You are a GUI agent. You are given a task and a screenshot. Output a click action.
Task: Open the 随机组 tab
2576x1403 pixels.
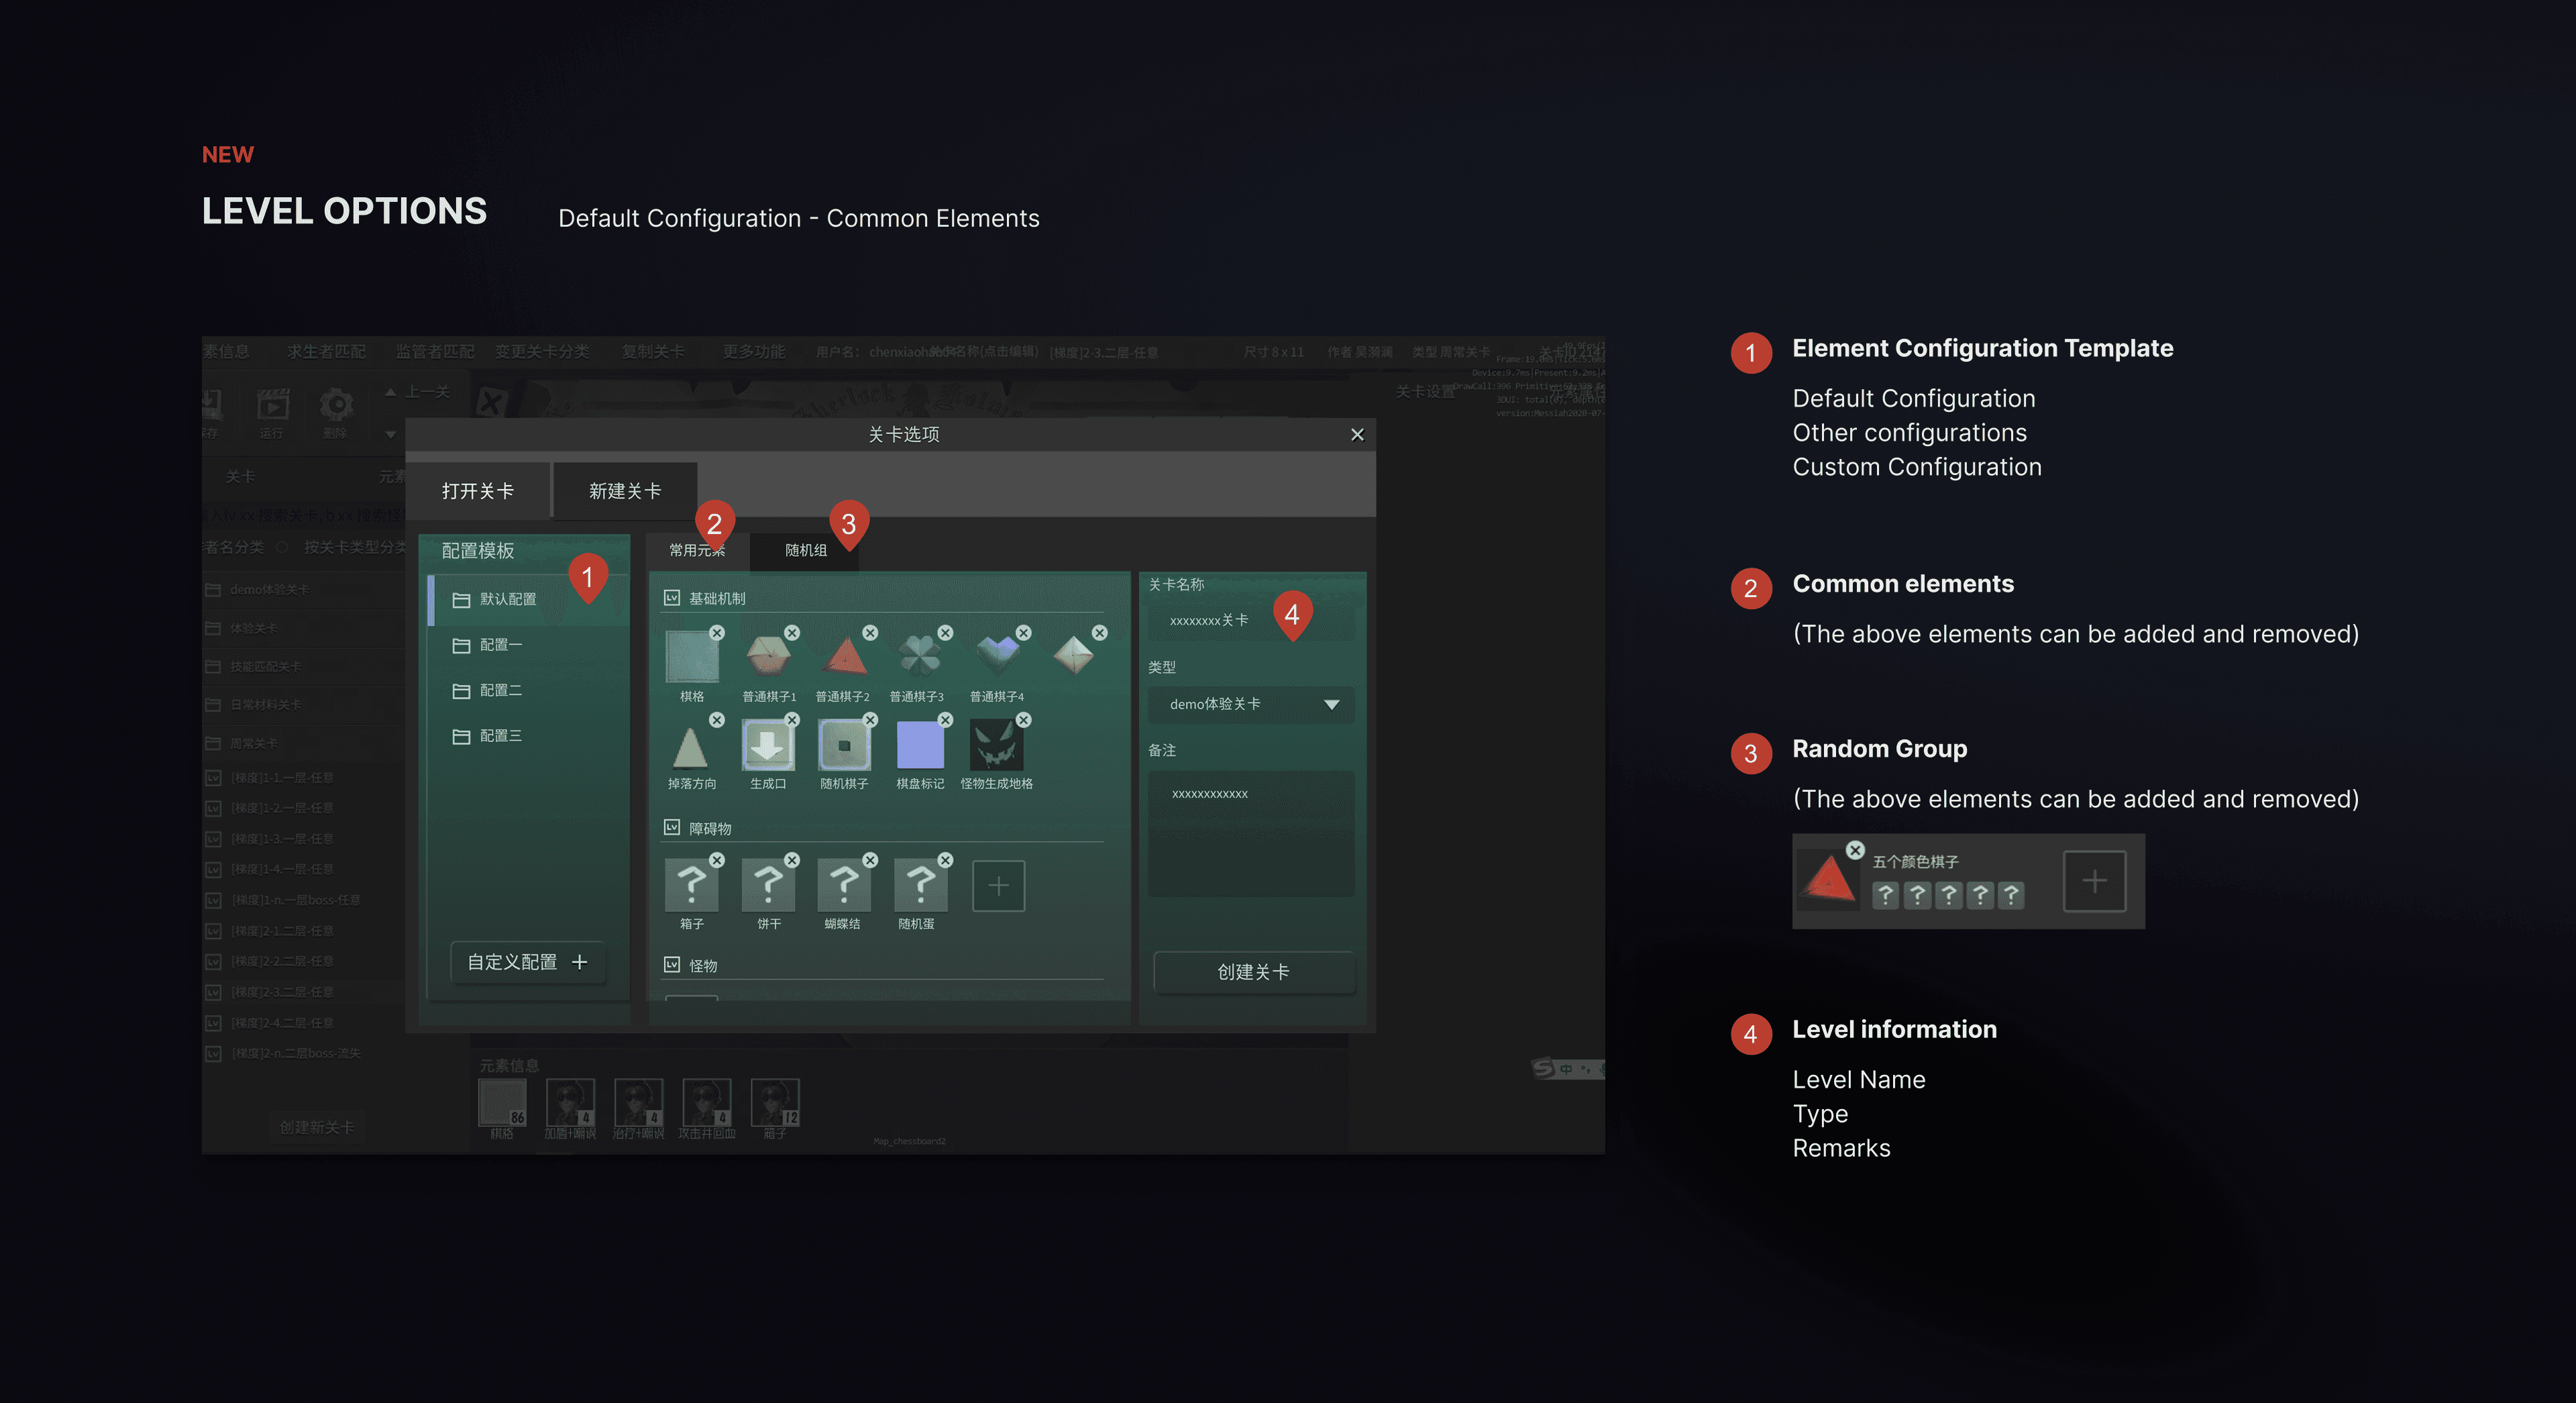tap(805, 551)
